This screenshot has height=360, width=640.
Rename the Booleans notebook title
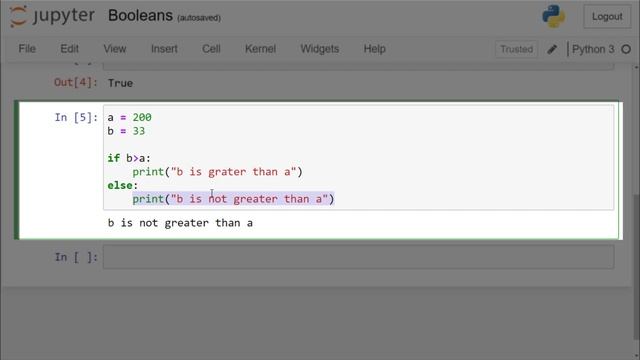pyautogui.click(x=140, y=16)
